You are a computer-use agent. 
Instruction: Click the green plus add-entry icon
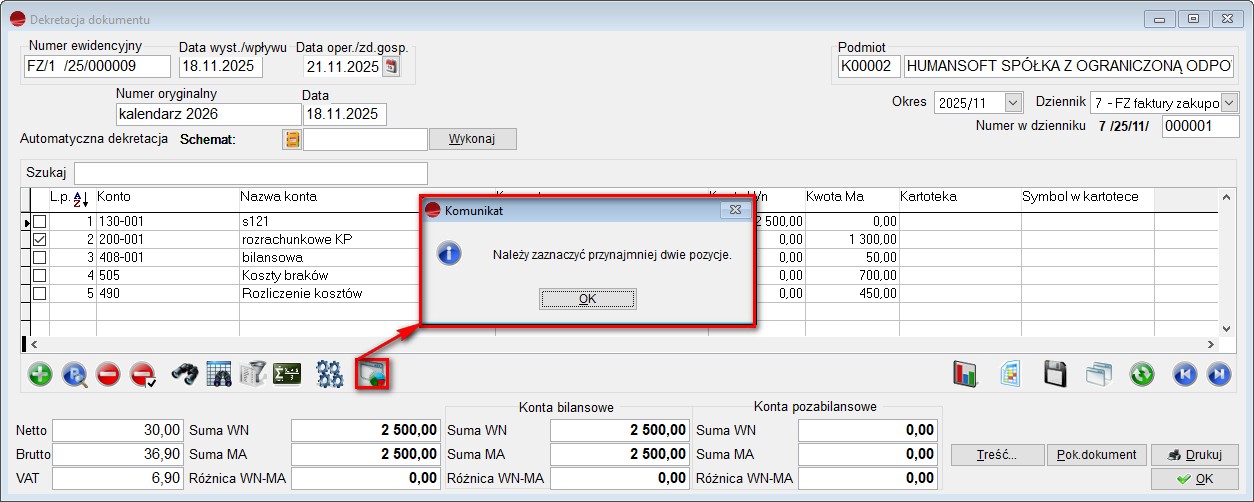40,374
